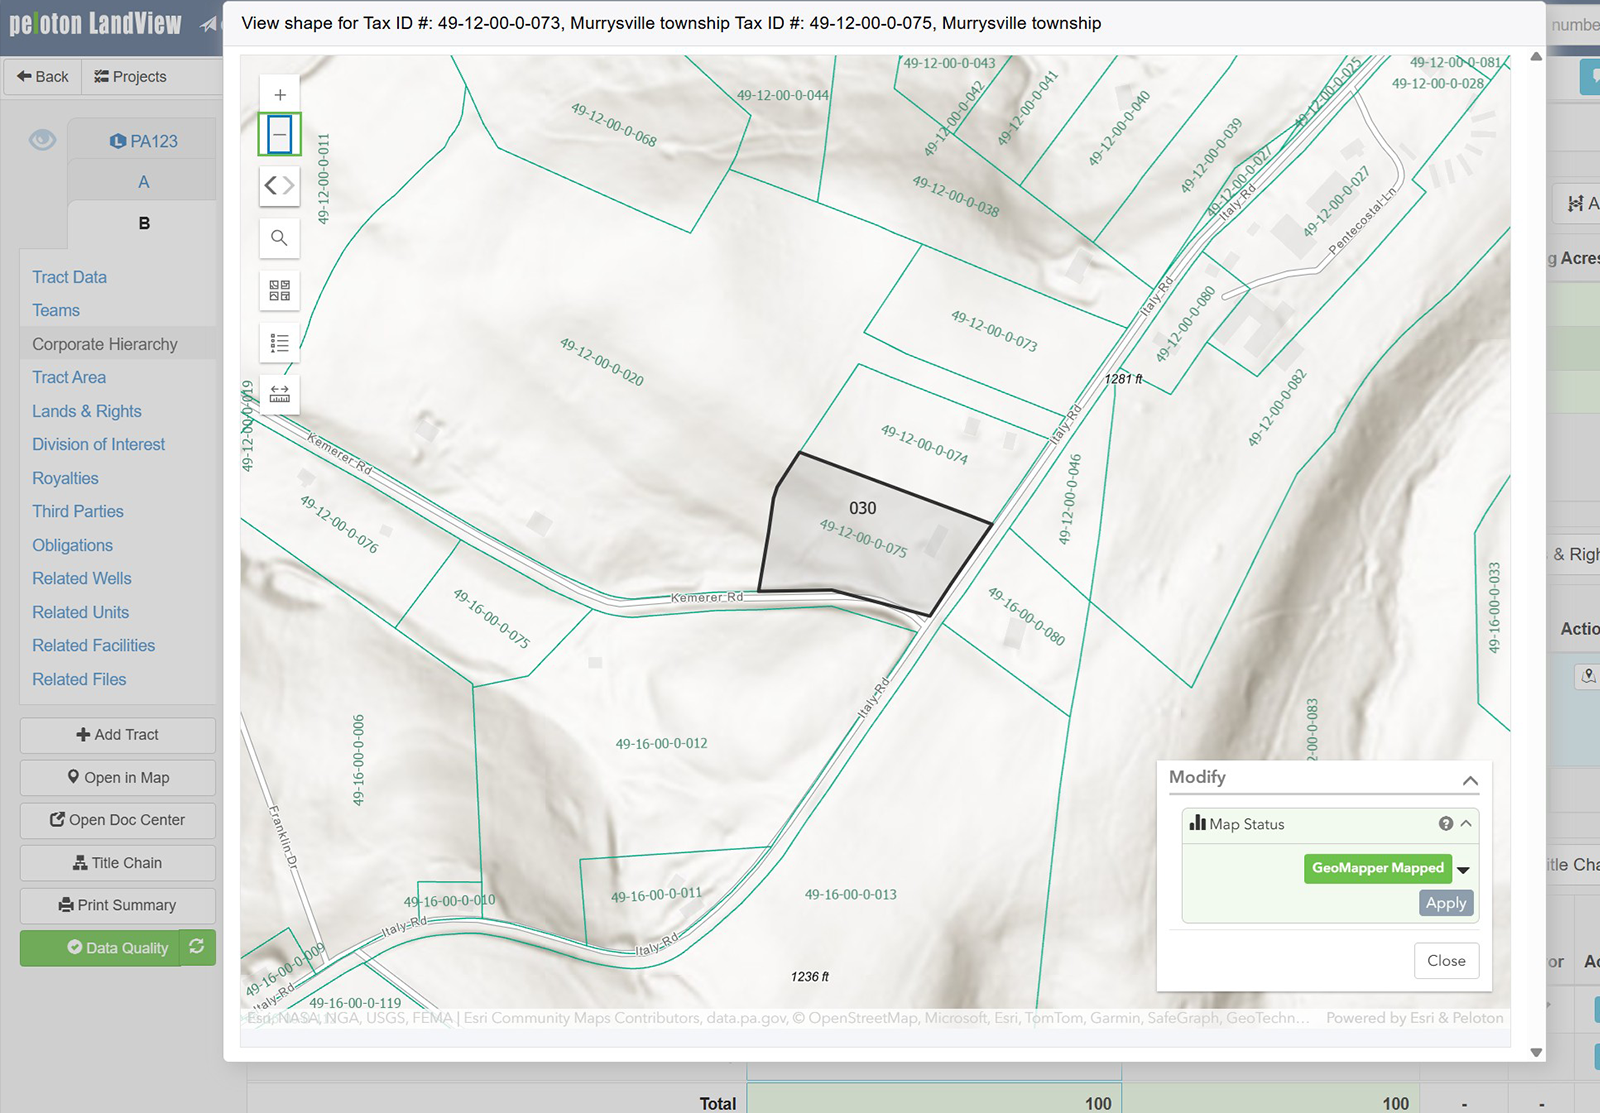Select the measure distance tool
1600x1113 pixels.
(279, 393)
